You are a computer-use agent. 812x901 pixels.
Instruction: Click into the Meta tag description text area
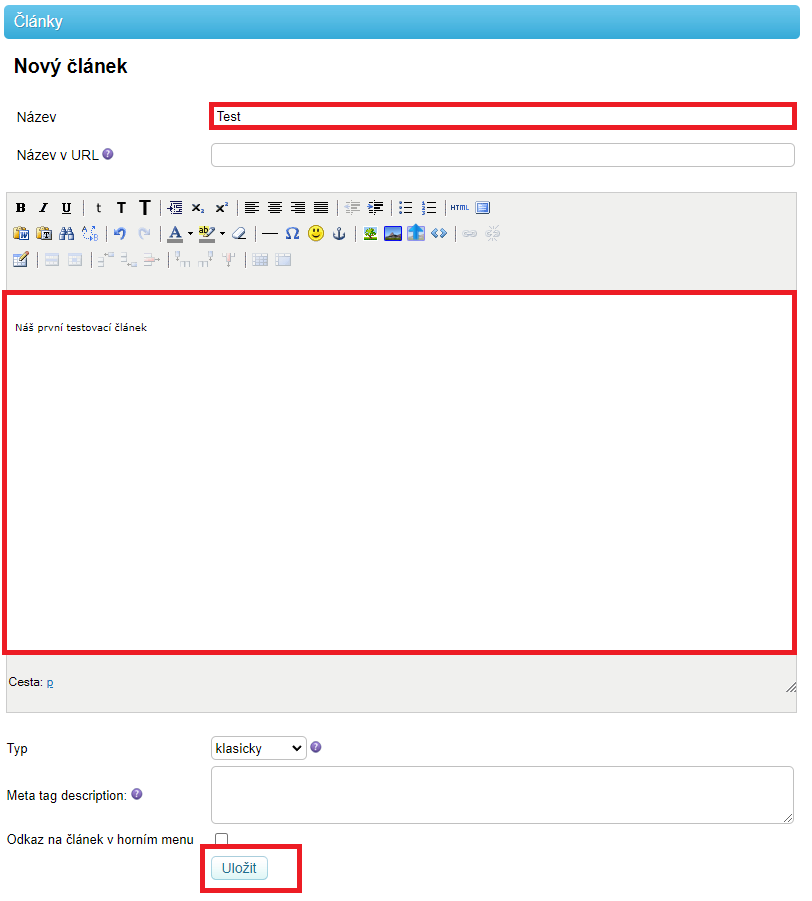point(502,795)
